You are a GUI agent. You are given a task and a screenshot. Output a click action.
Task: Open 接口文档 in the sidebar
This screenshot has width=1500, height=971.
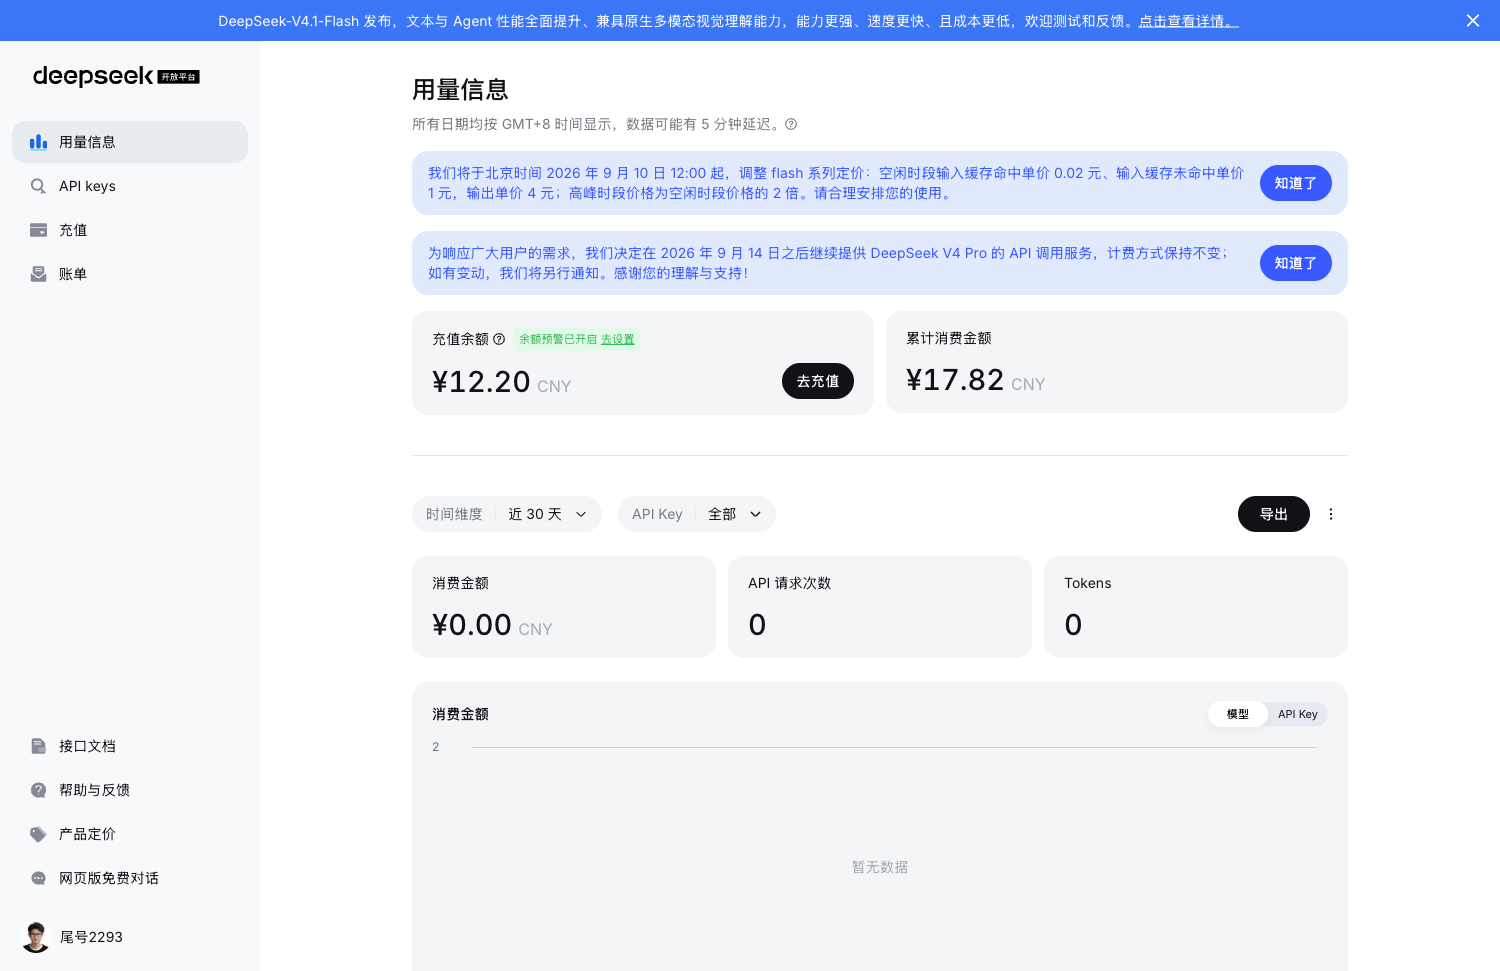130,746
